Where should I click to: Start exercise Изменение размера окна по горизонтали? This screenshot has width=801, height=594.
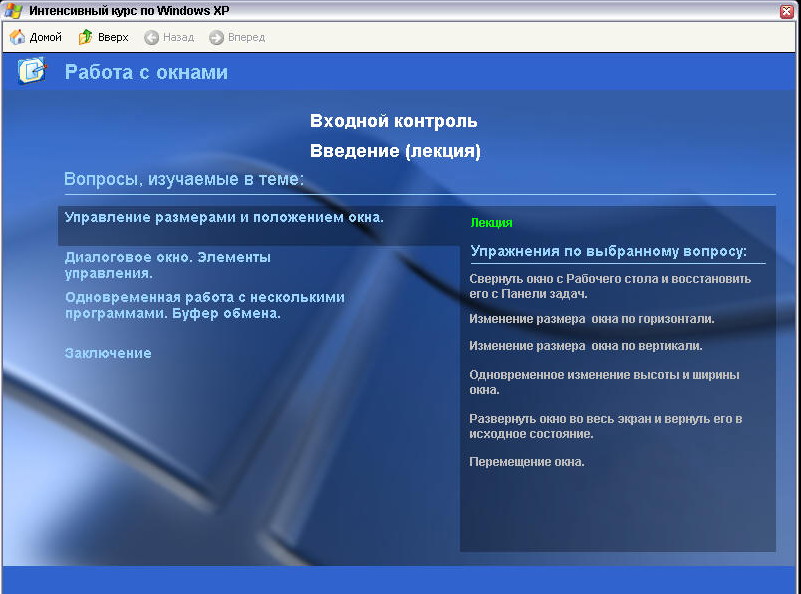[x=592, y=319]
